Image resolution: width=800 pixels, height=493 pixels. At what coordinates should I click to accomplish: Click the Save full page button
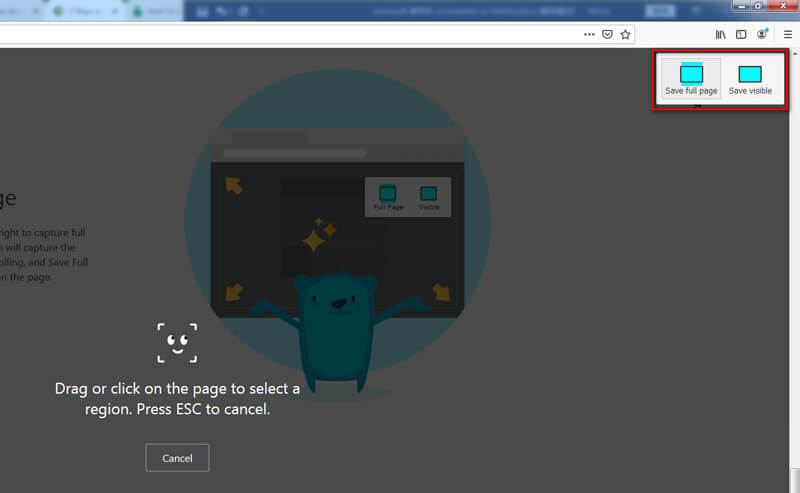tap(691, 78)
